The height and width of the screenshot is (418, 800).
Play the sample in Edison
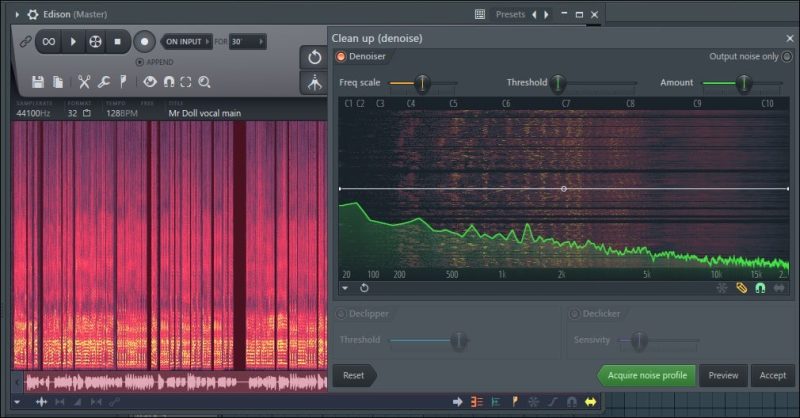pyautogui.click(x=73, y=41)
